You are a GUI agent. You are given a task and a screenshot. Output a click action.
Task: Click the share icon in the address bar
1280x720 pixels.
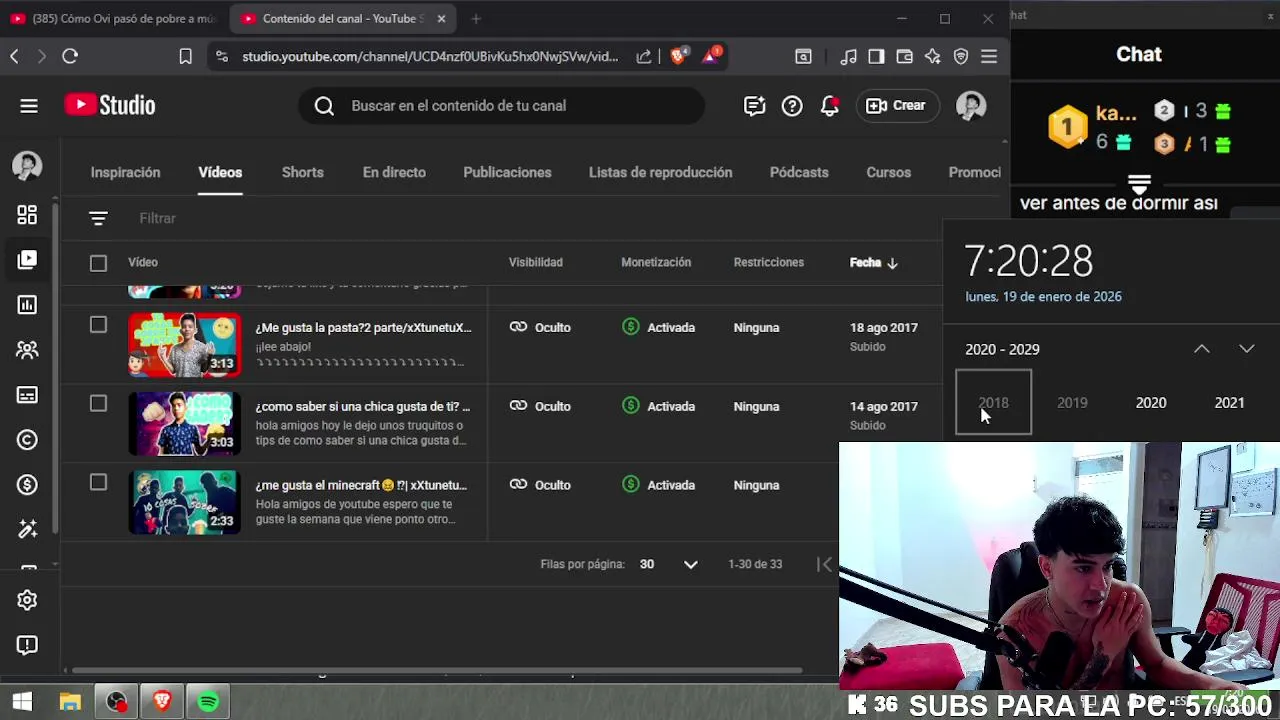click(x=644, y=57)
